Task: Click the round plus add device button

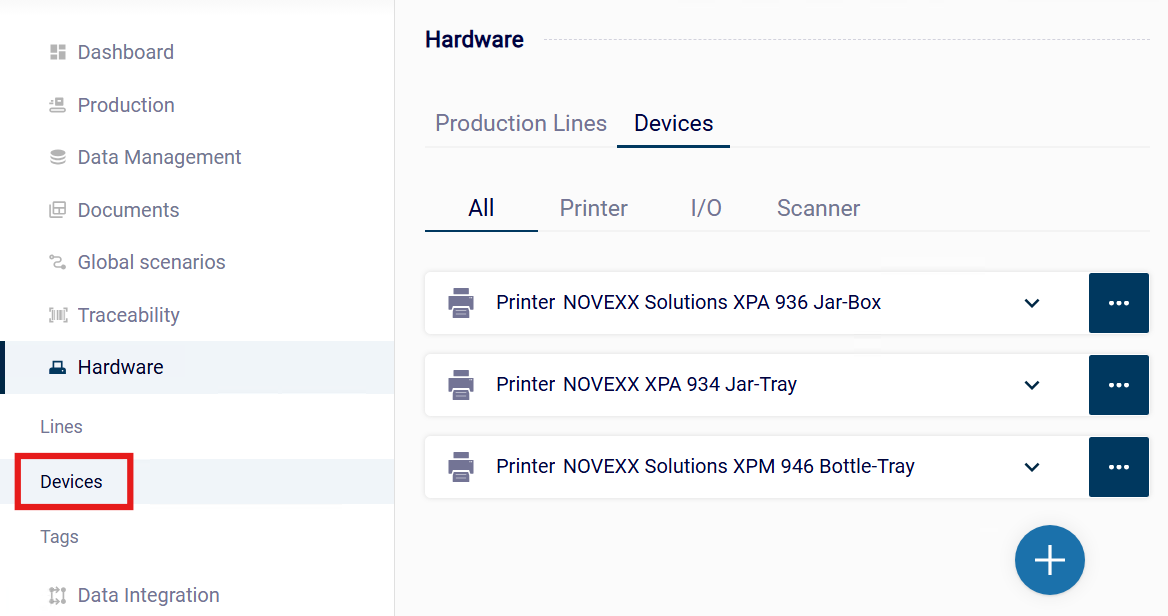Action: (1050, 560)
